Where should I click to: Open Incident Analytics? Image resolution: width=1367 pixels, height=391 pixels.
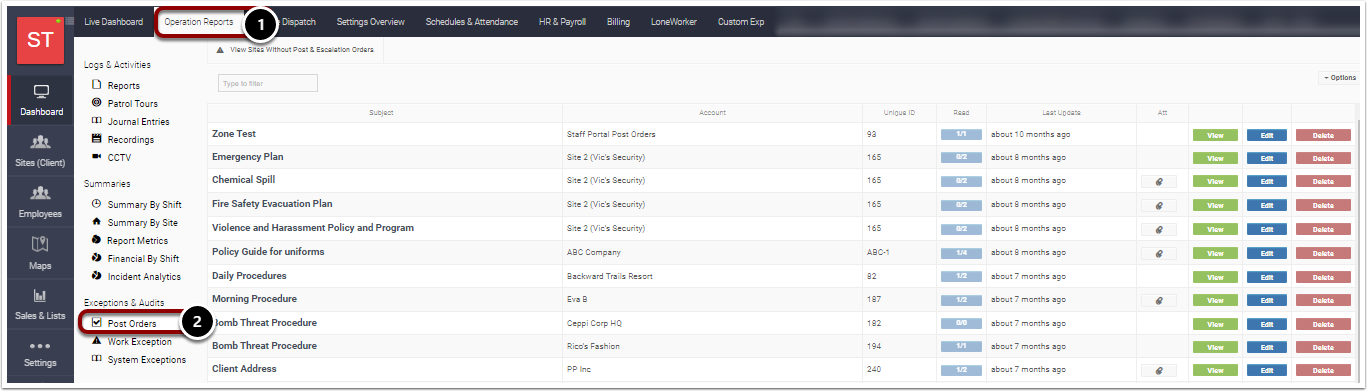pos(136,277)
